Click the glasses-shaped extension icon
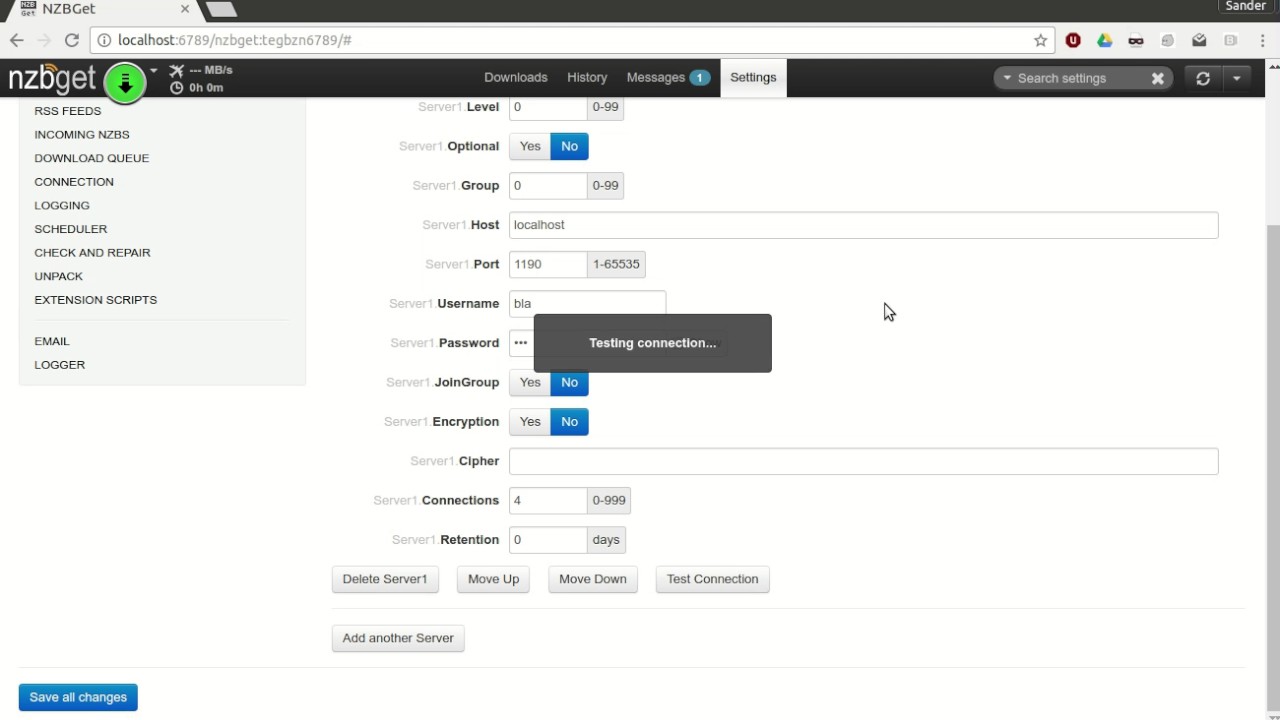 click(x=1136, y=41)
